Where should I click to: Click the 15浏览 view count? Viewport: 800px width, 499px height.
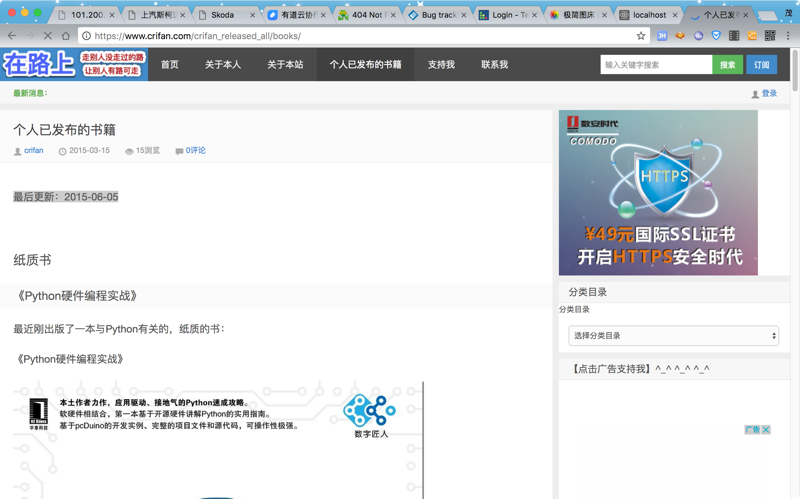tap(147, 151)
